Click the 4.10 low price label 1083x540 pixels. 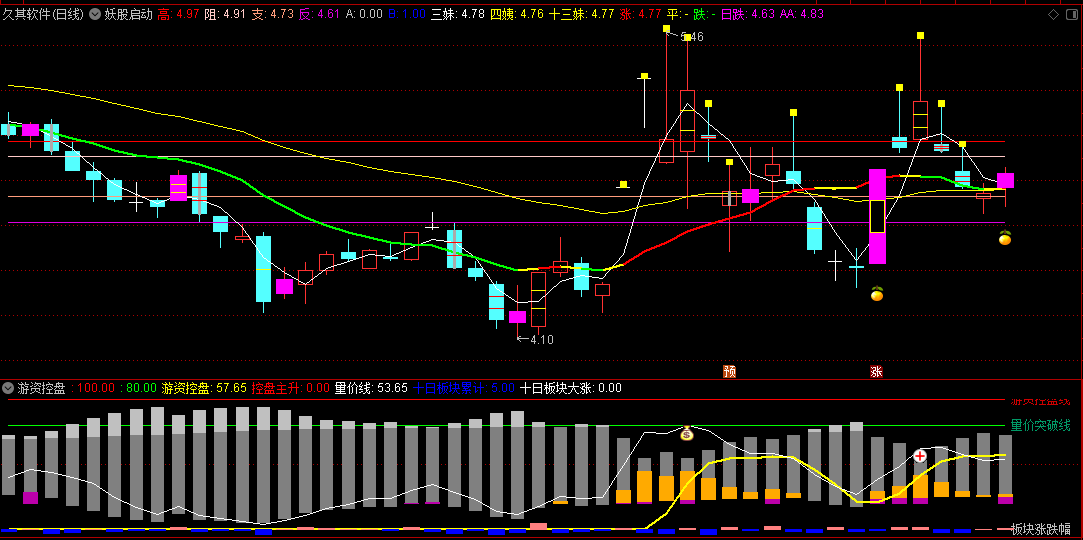pyautogui.click(x=542, y=339)
